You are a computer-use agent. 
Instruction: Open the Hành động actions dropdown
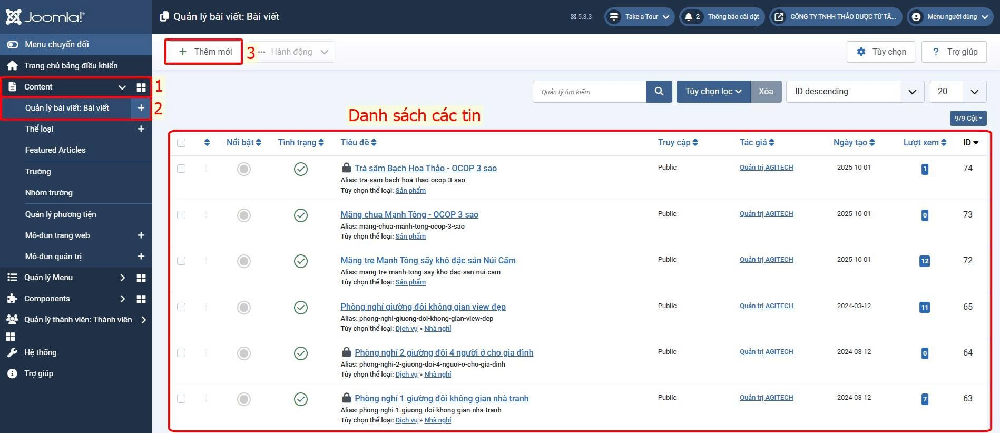pos(295,51)
